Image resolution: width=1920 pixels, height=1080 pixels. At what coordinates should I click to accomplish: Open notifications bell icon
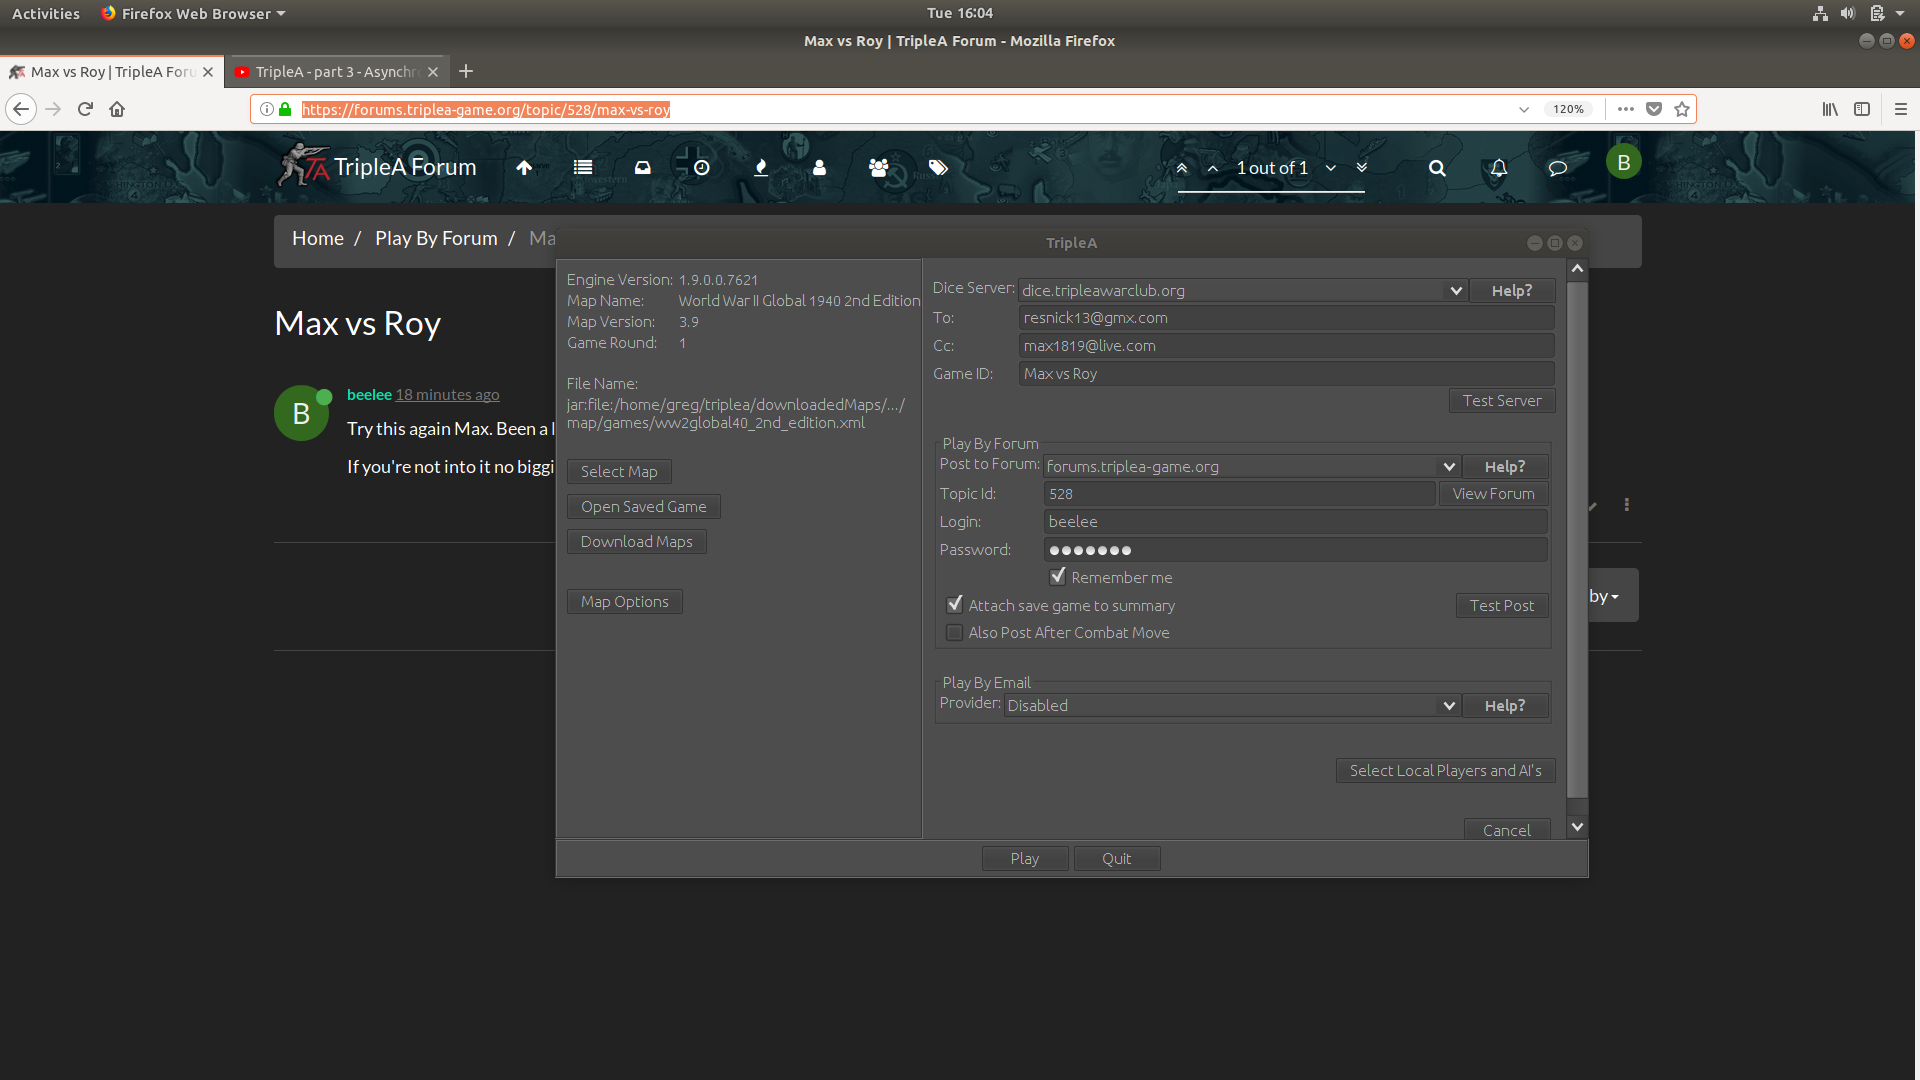click(x=1498, y=168)
